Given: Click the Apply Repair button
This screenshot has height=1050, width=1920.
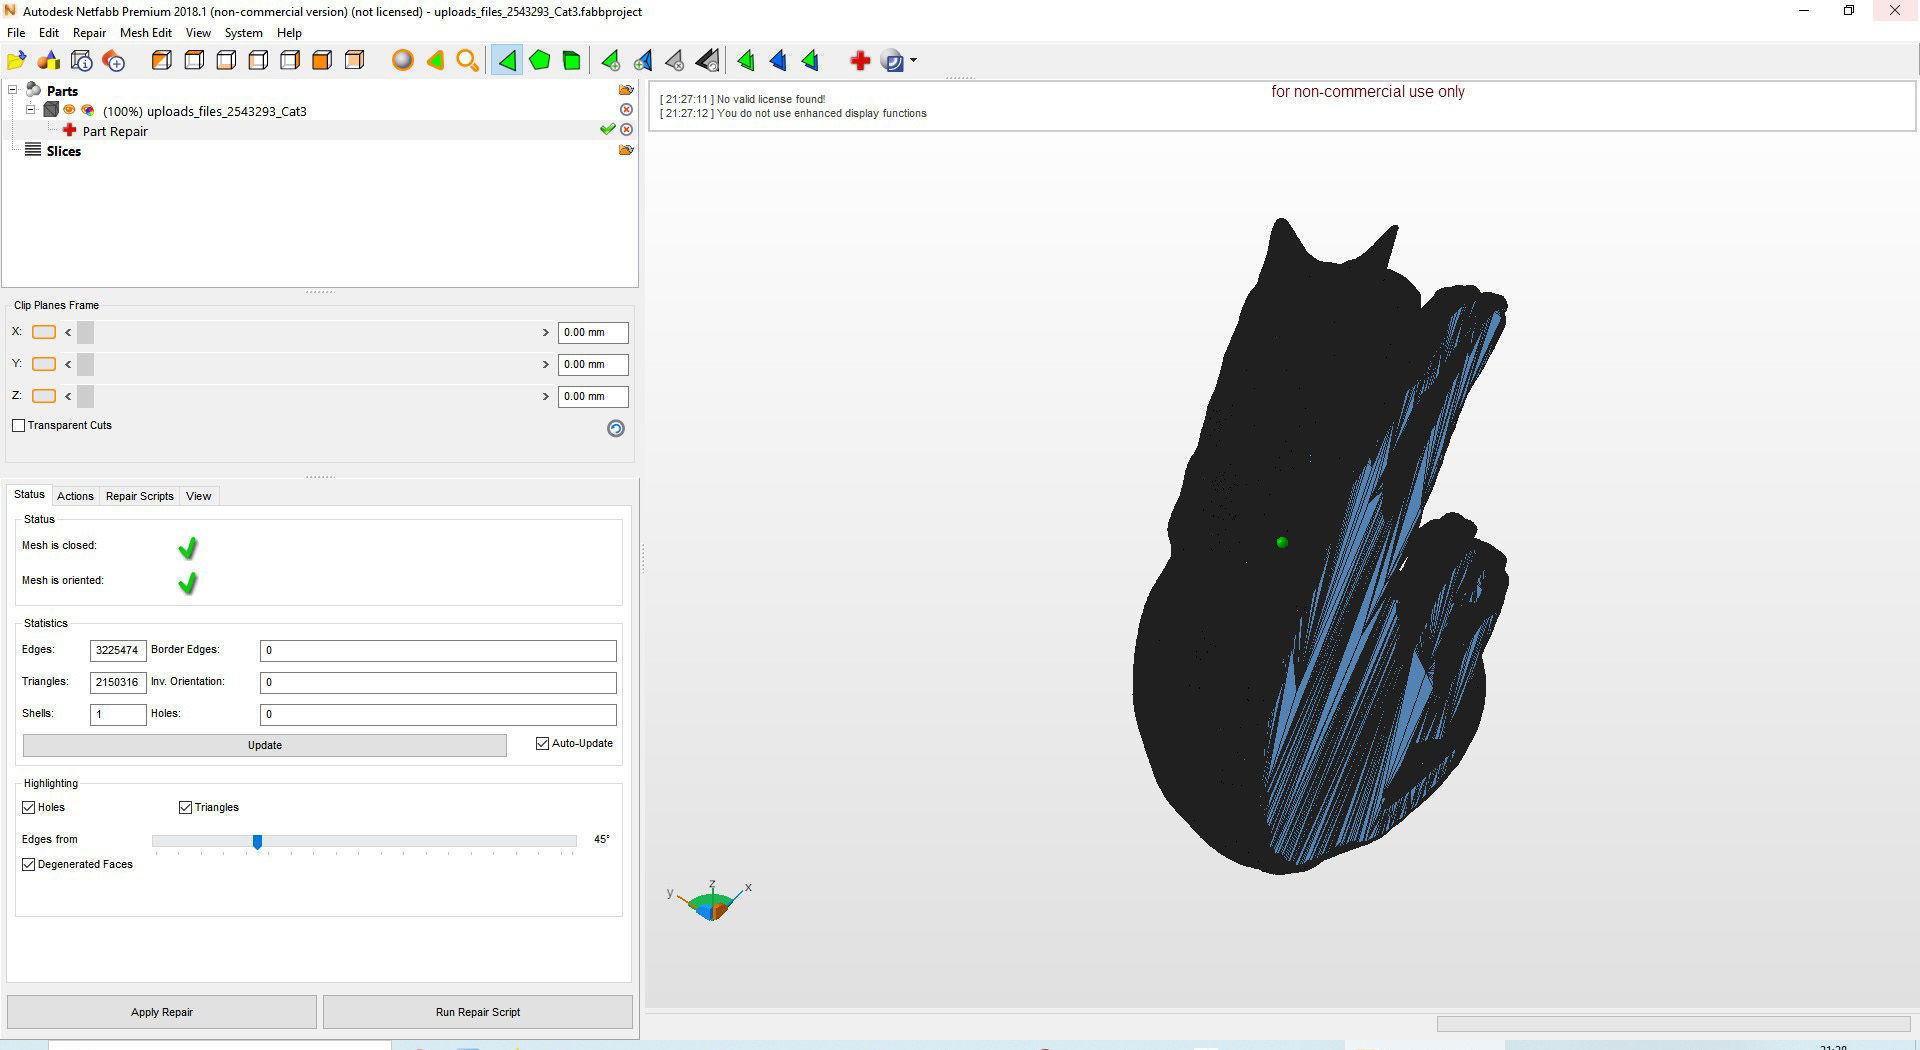Looking at the screenshot, I should click(162, 1012).
